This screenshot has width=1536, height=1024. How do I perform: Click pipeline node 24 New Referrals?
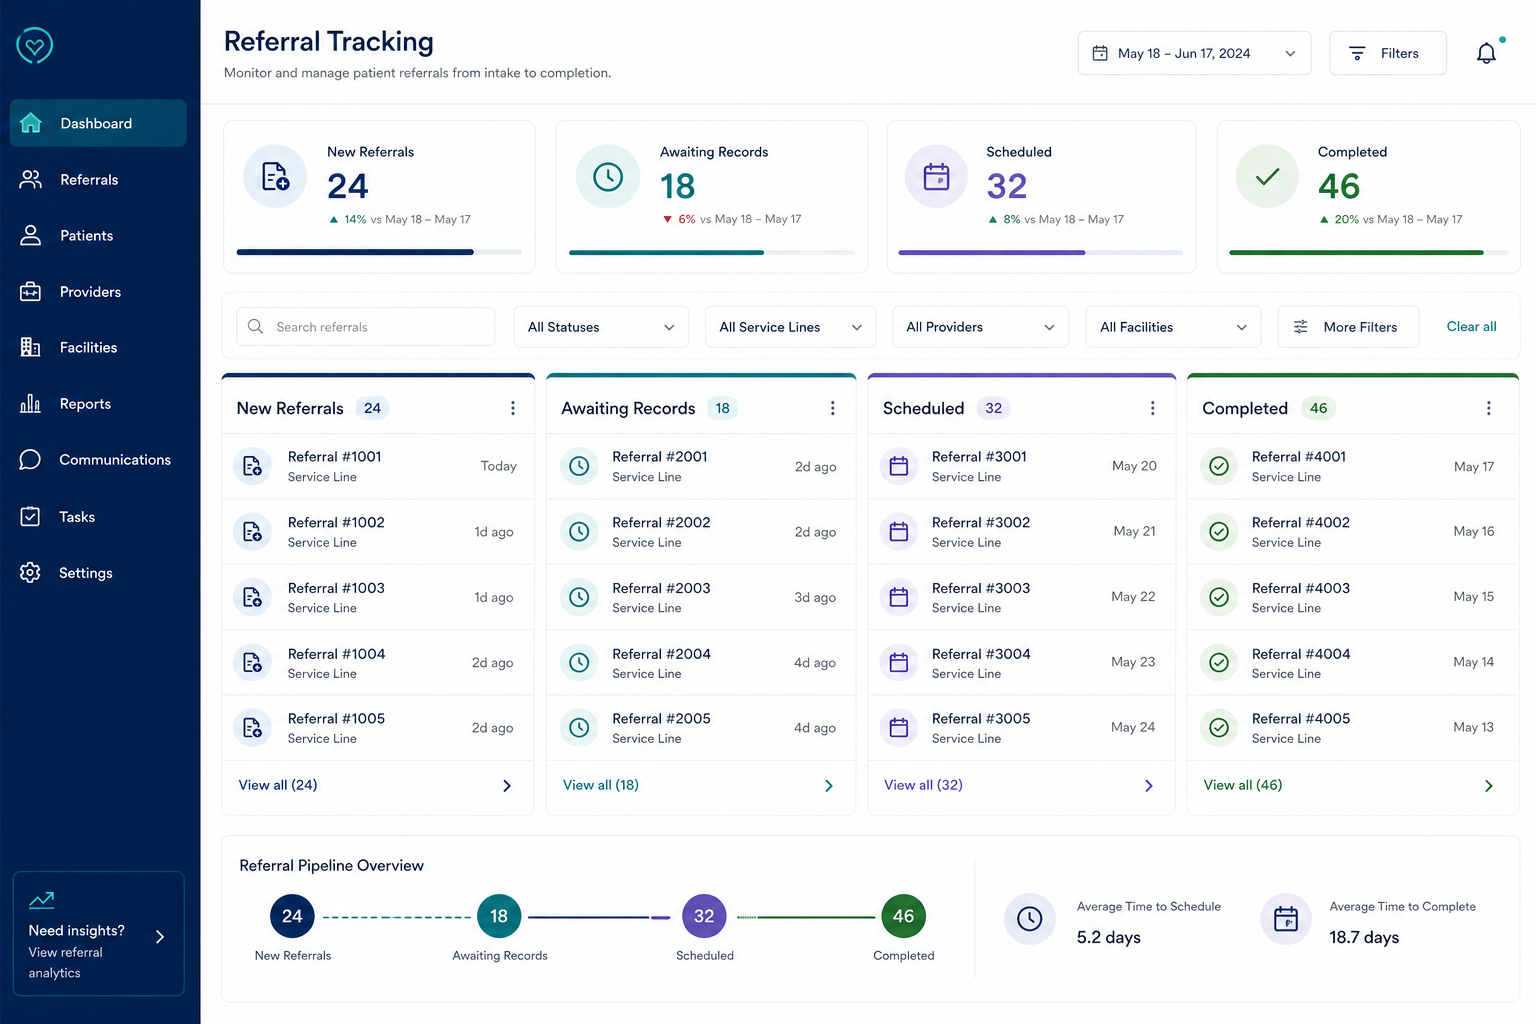click(292, 916)
